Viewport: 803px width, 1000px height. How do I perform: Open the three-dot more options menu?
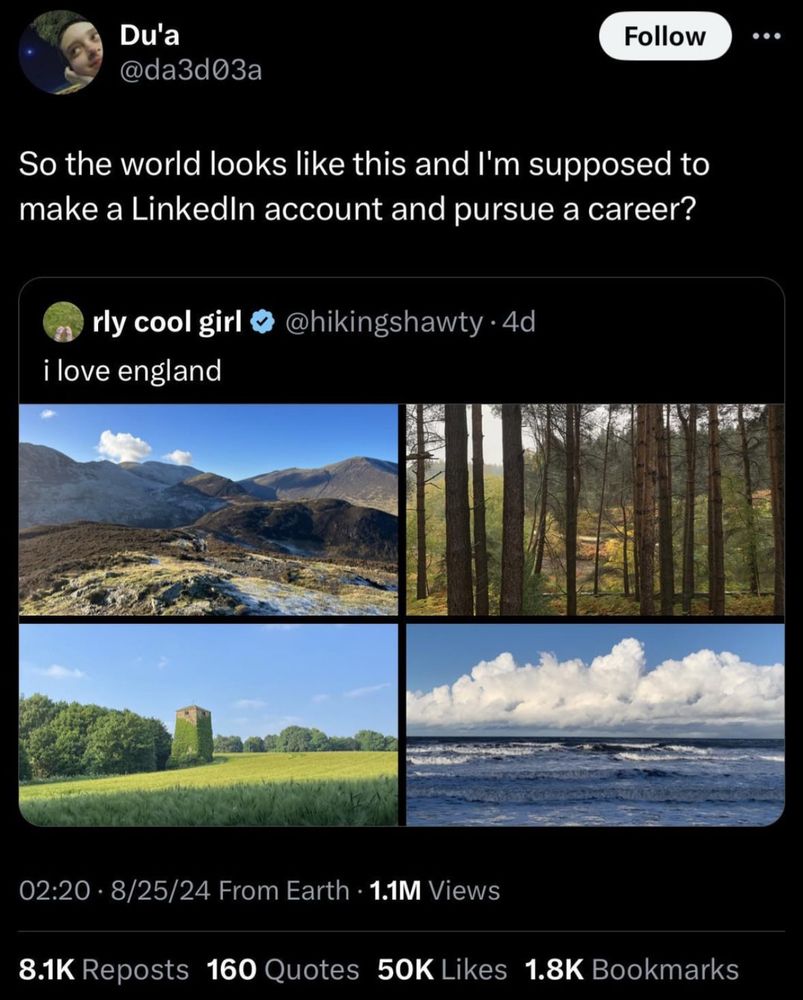click(766, 35)
